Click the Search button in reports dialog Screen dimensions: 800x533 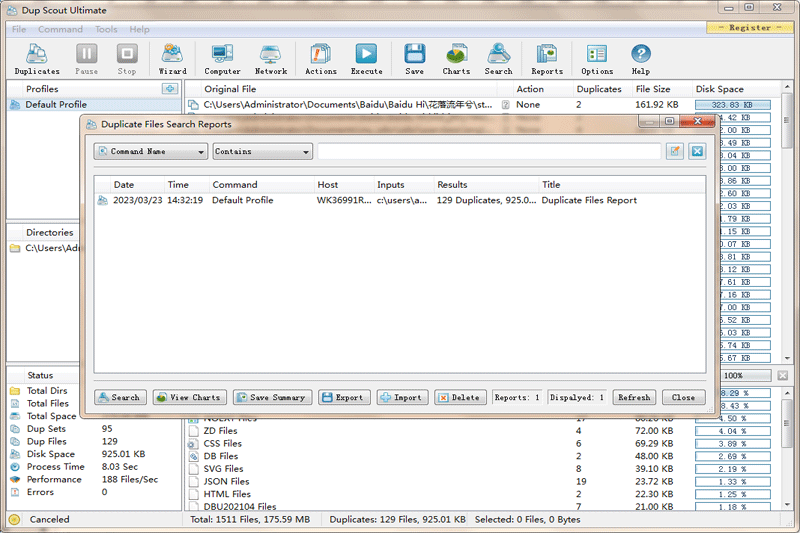tap(120, 397)
